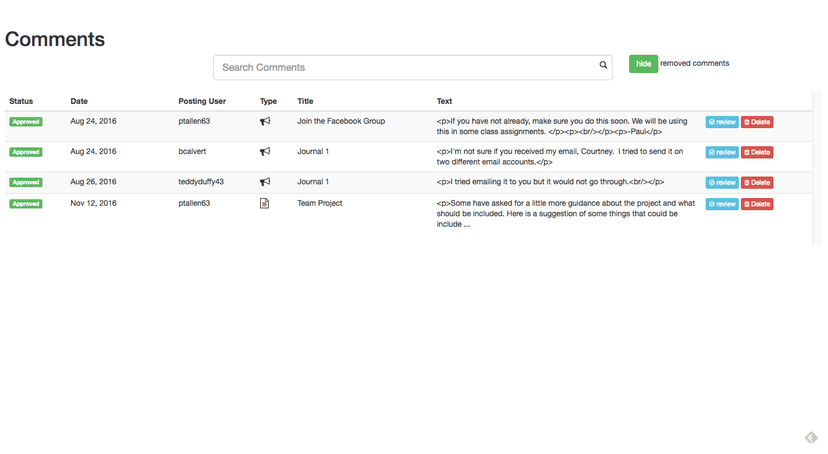Toggle the hide removed comments button
The height and width of the screenshot is (454, 828).
point(643,64)
